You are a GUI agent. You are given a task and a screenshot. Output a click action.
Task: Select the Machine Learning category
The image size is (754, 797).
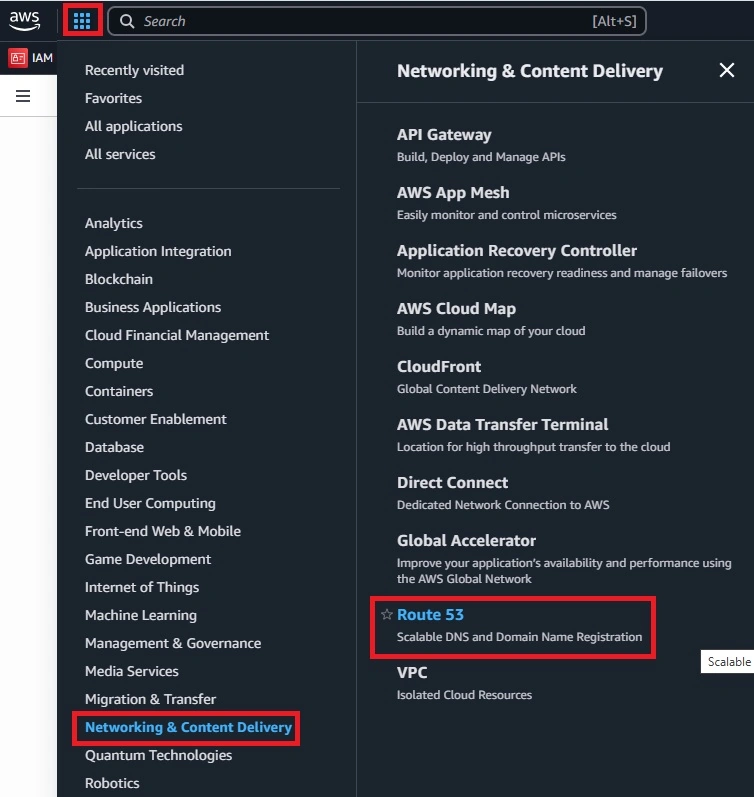tap(141, 615)
